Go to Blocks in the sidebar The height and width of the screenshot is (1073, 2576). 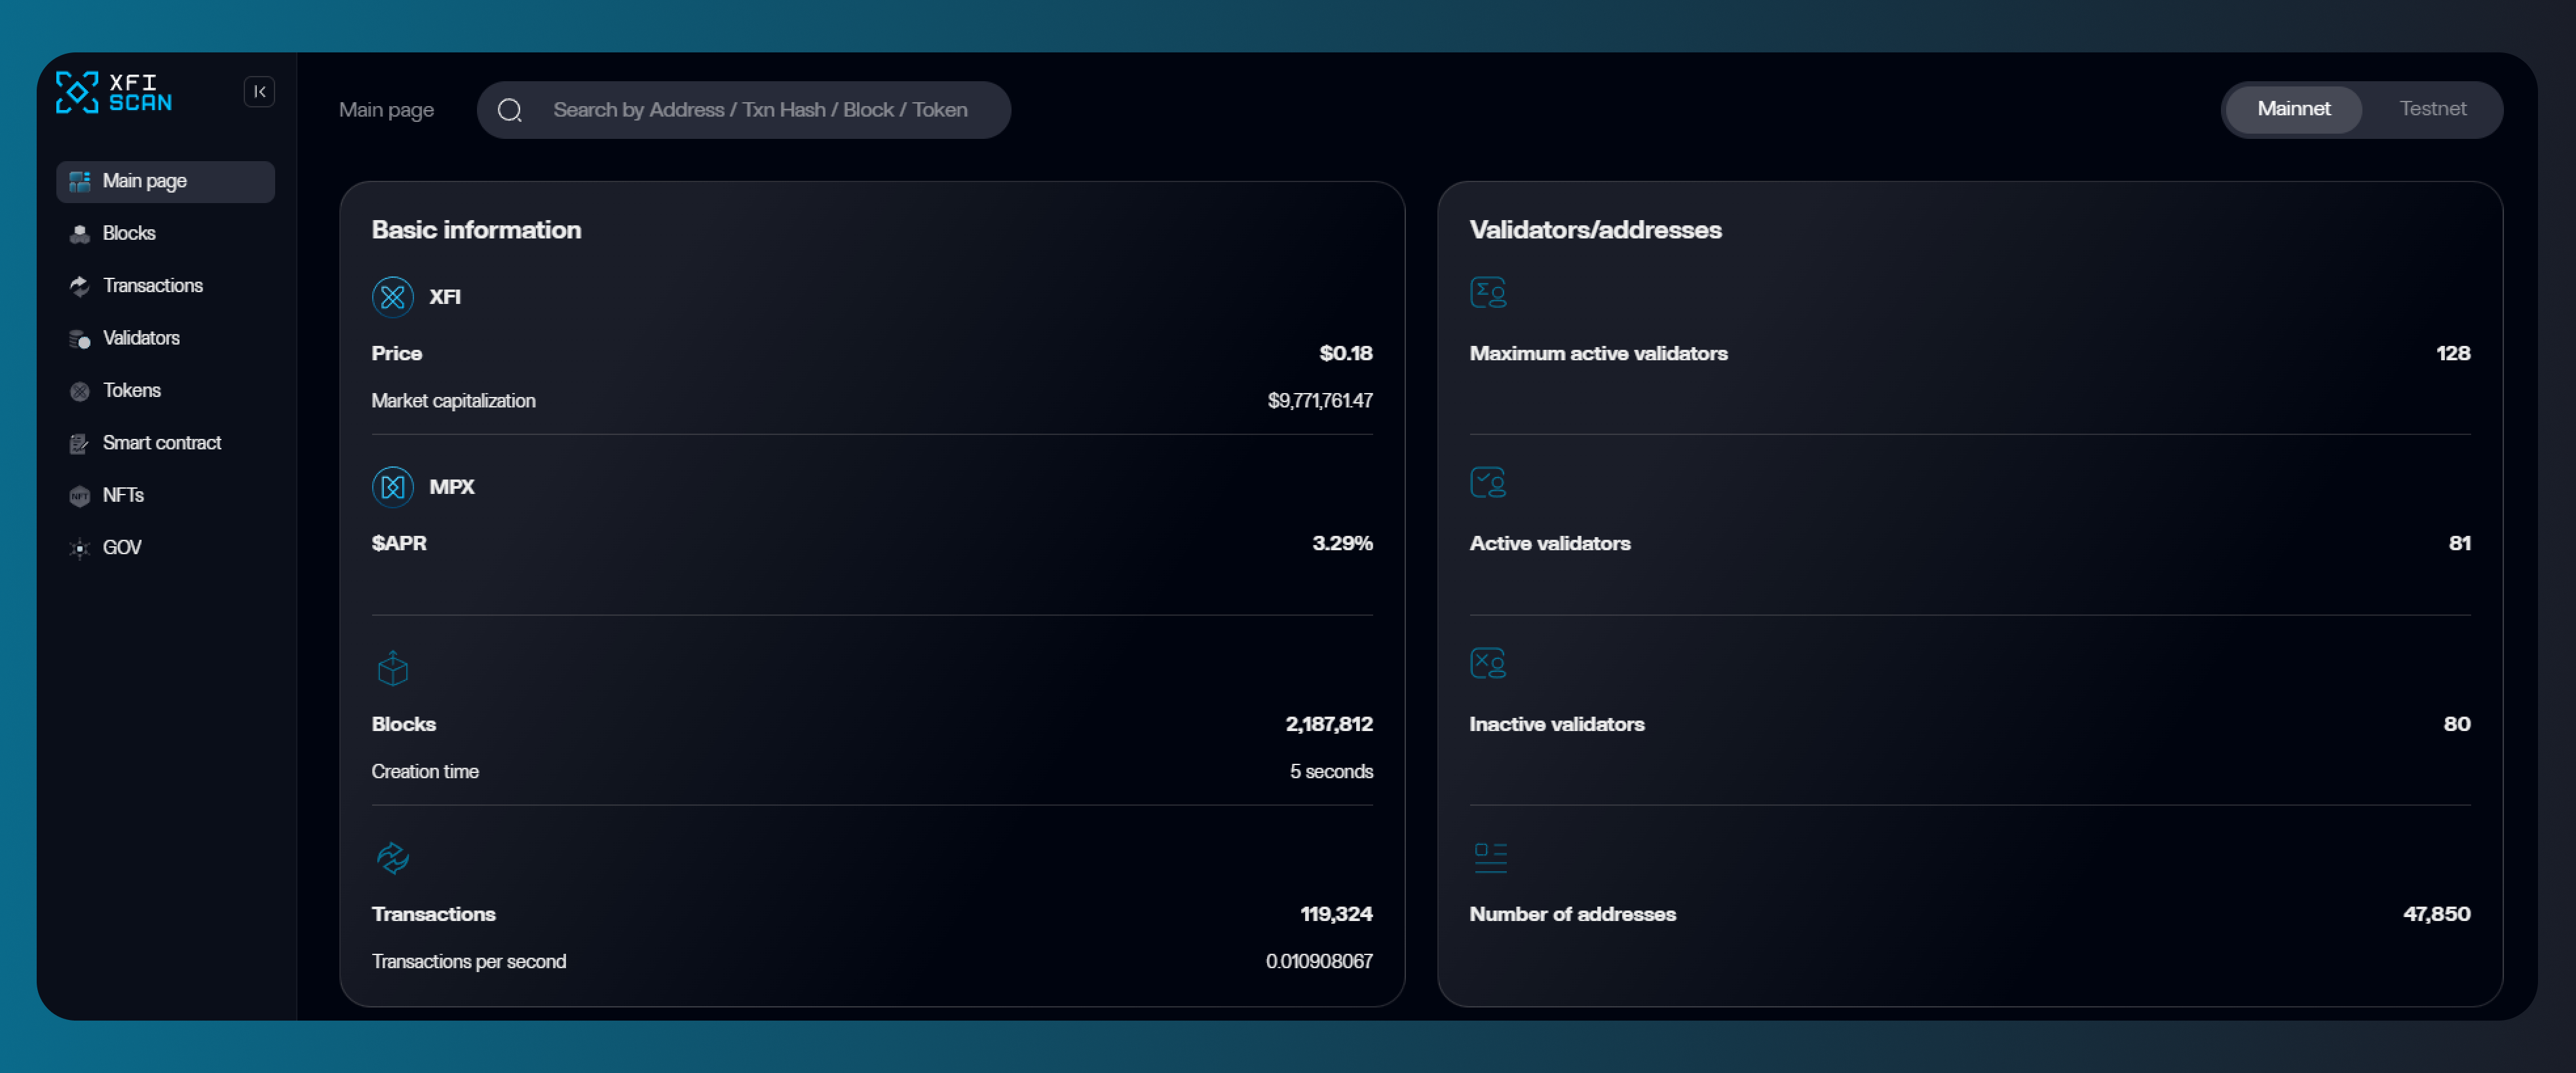click(129, 233)
